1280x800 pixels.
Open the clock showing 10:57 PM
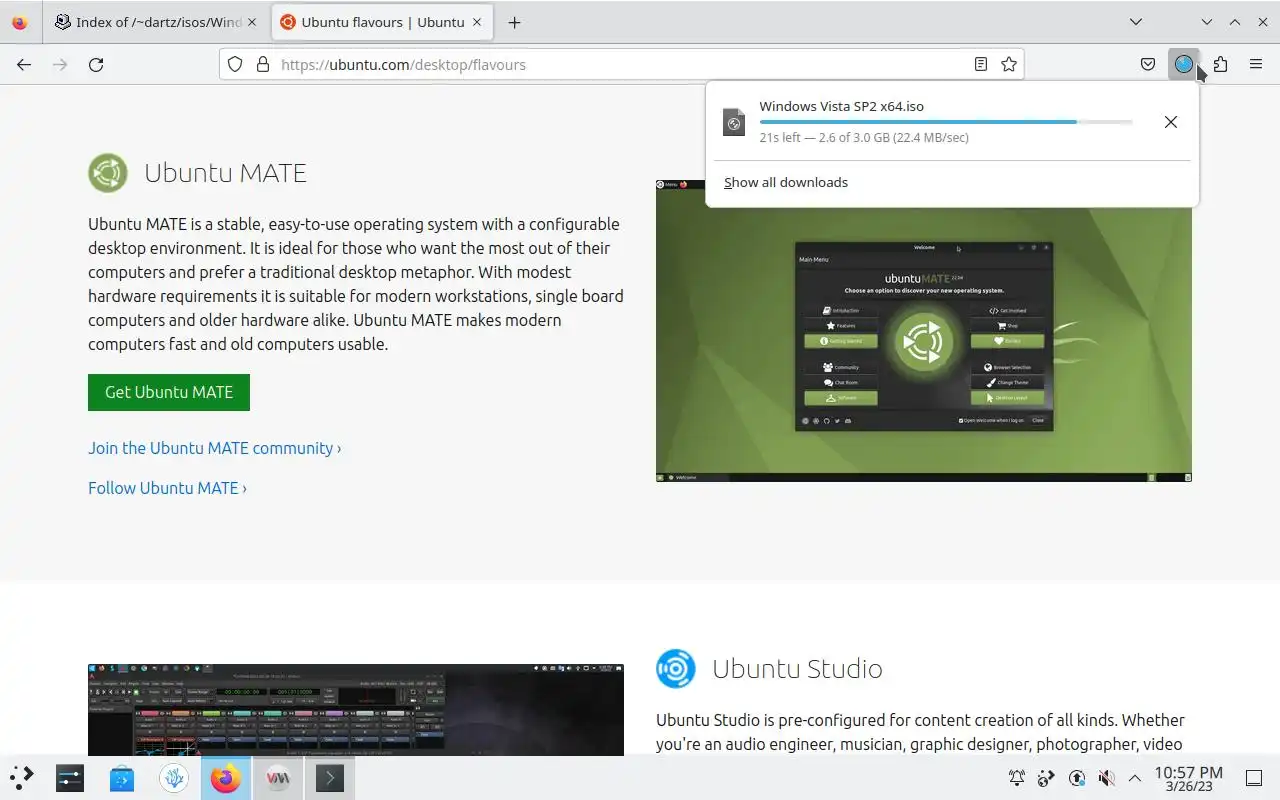click(1188, 777)
